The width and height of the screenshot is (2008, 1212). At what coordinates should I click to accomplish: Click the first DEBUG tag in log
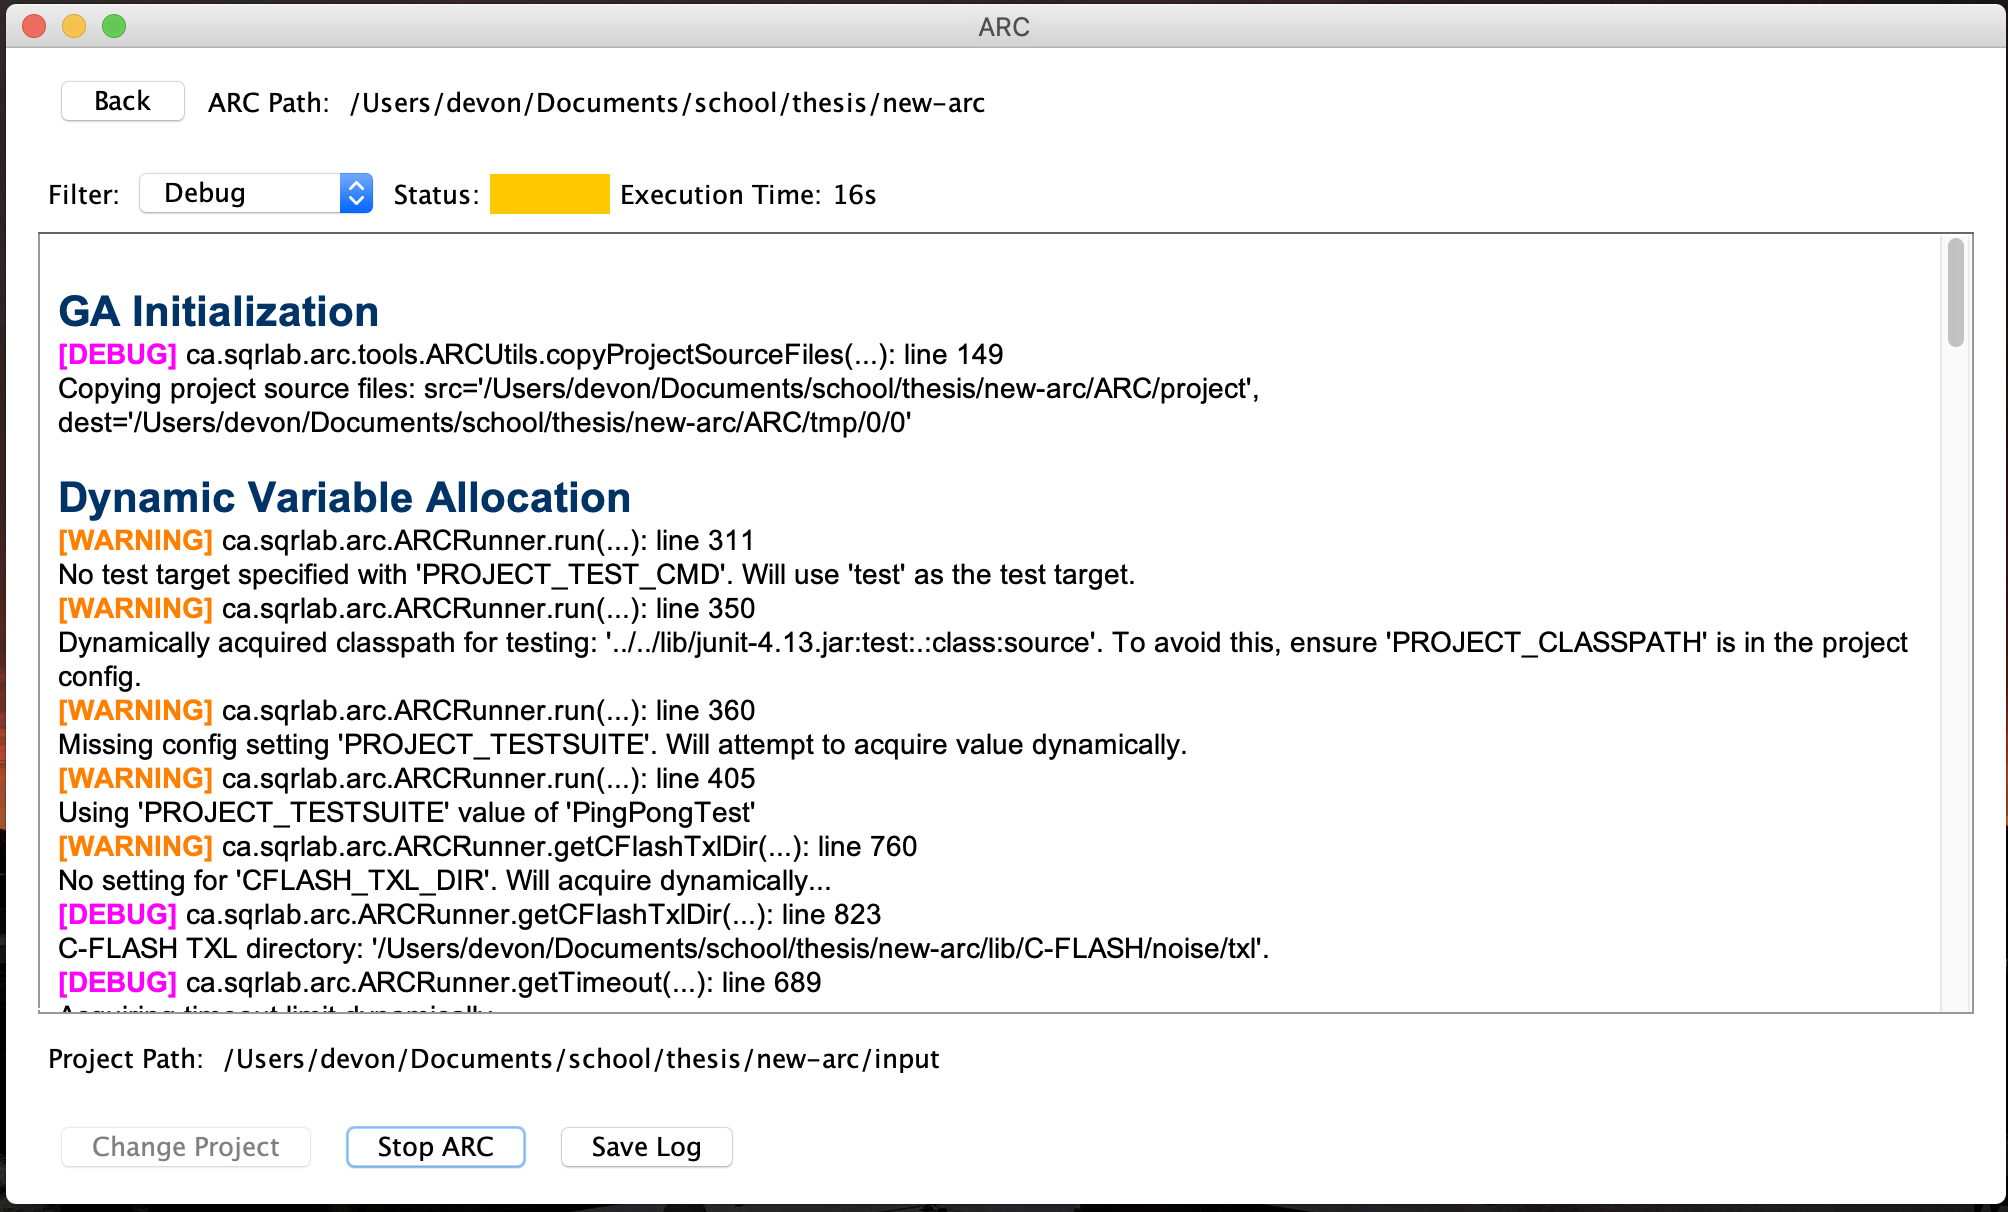coord(117,354)
